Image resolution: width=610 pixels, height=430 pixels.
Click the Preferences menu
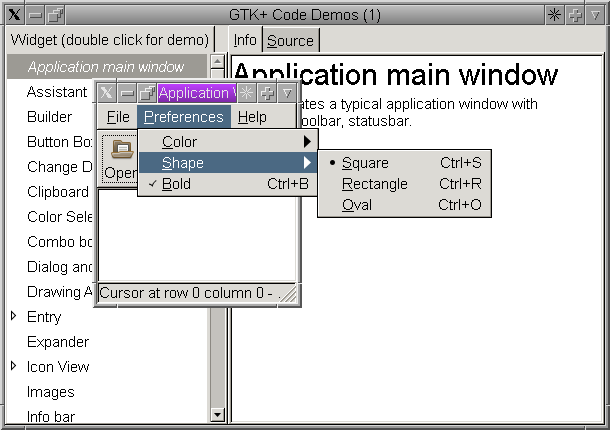click(184, 117)
